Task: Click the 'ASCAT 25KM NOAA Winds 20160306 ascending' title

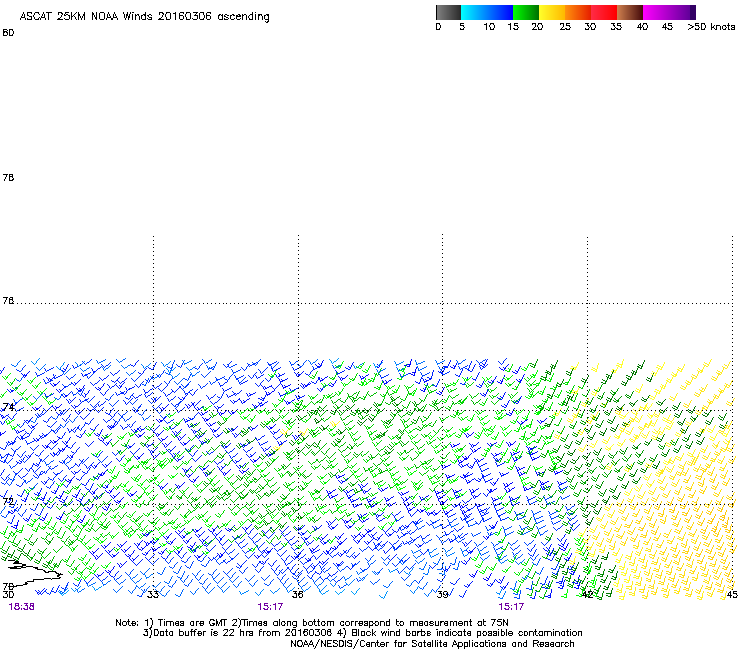Action: click(x=144, y=17)
